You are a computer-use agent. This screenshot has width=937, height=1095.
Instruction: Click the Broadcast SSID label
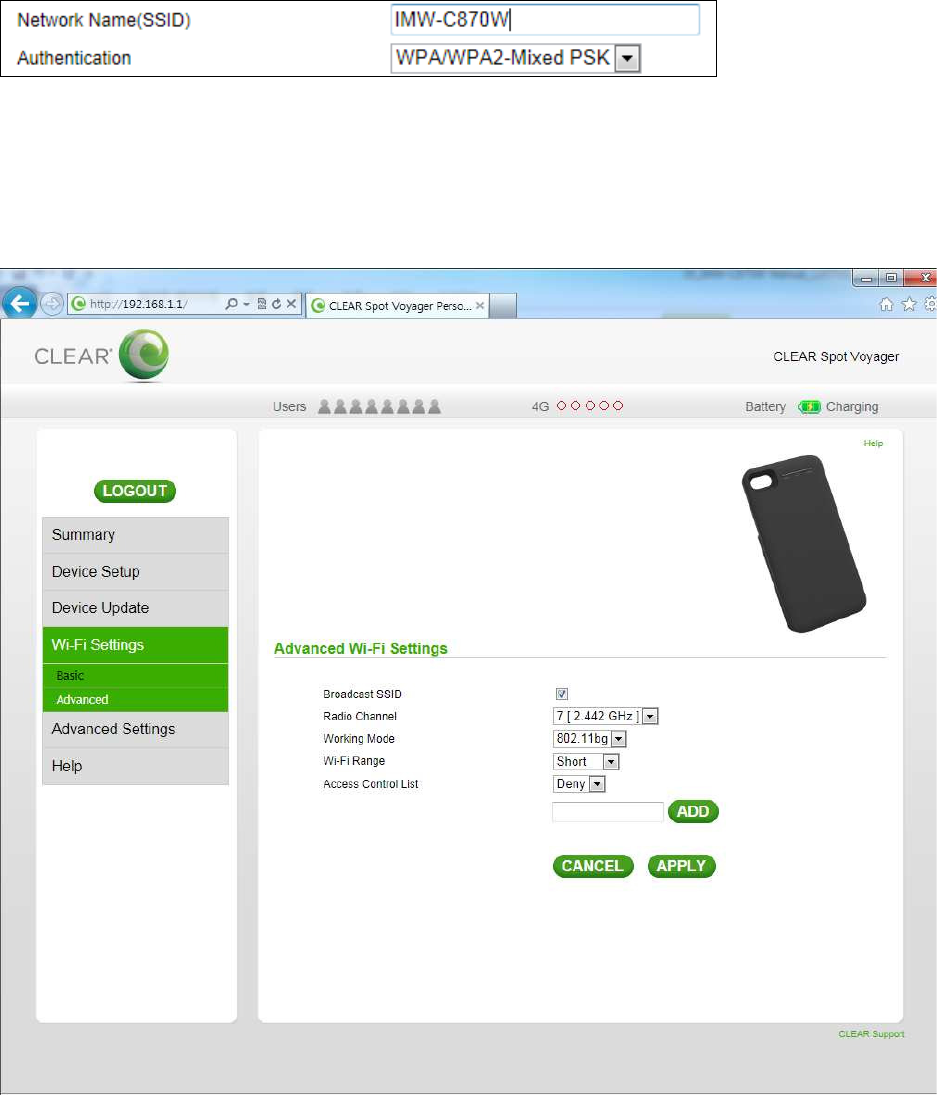coord(362,694)
